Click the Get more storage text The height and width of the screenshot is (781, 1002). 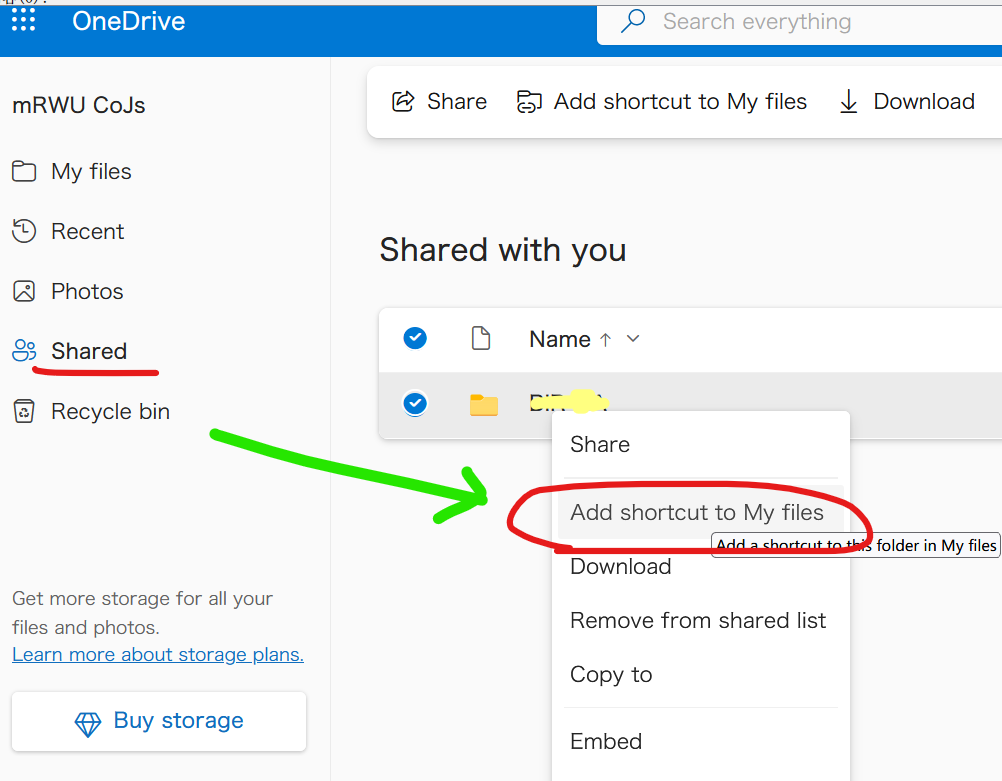pos(142,613)
